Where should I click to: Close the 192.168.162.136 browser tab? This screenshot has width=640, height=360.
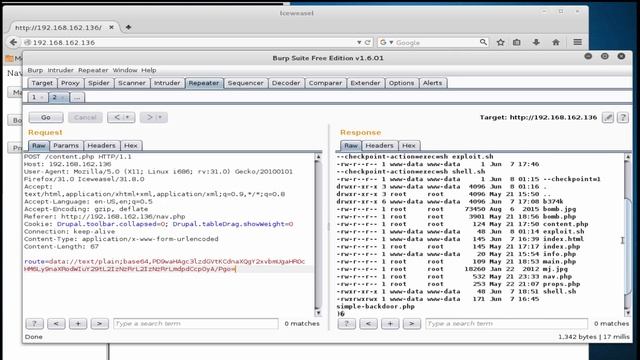tap(111, 27)
